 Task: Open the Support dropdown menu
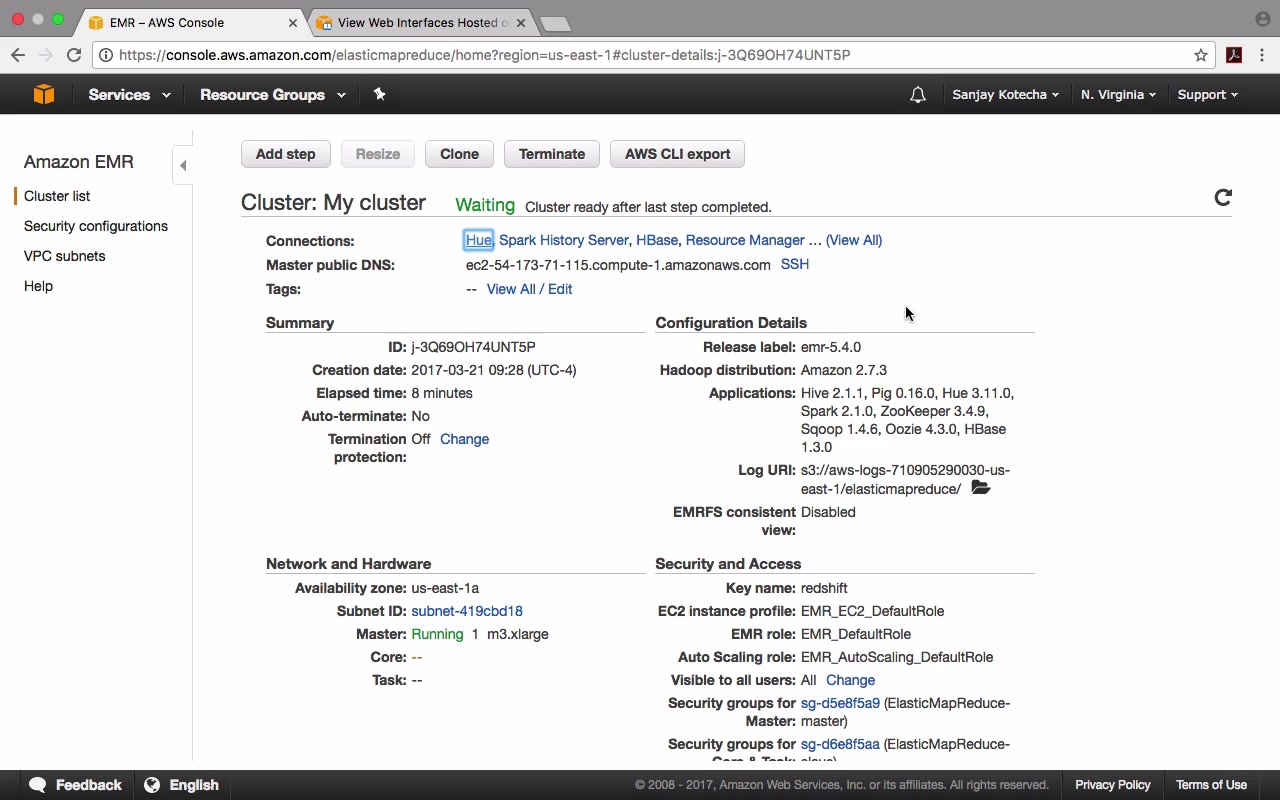(1207, 95)
